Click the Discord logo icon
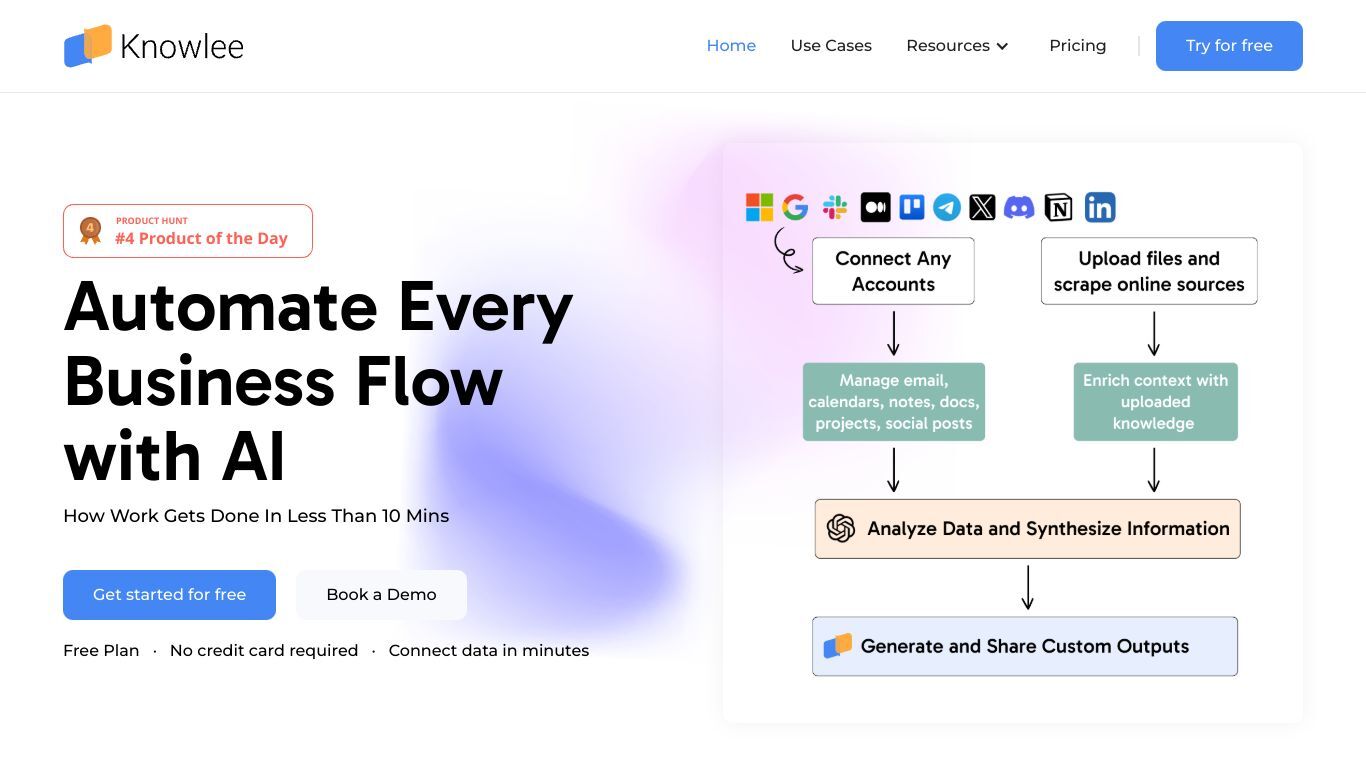This screenshot has height=768, width=1366. 1019,207
